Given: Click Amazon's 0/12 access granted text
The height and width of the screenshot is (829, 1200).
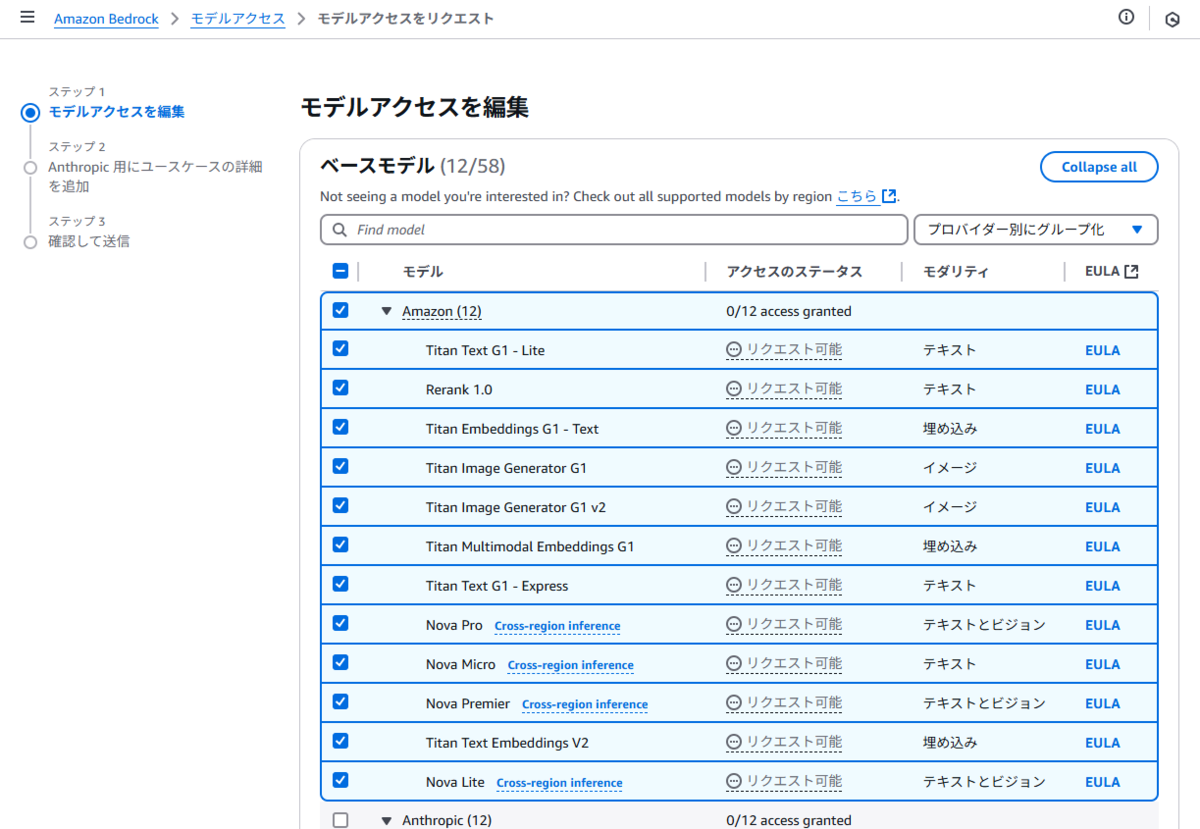Looking at the screenshot, I should 789,311.
